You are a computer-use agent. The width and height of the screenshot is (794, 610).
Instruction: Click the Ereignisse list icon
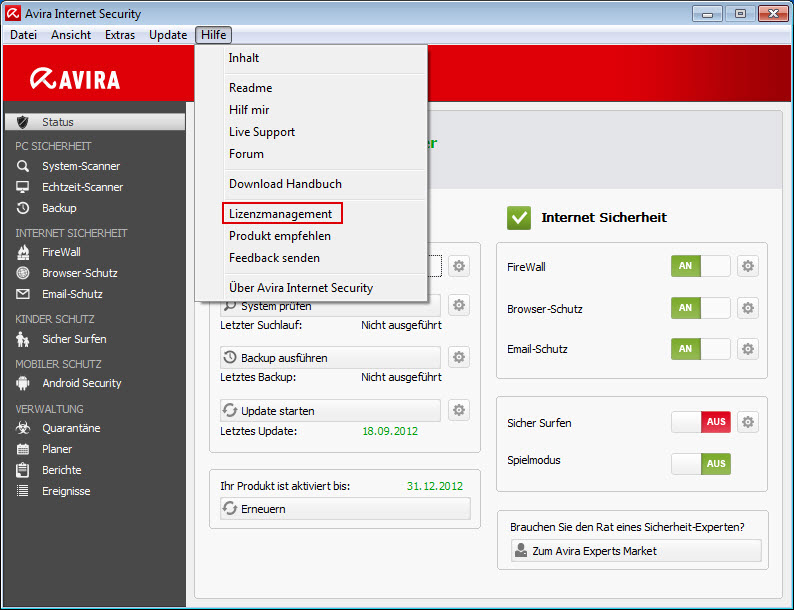22,491
